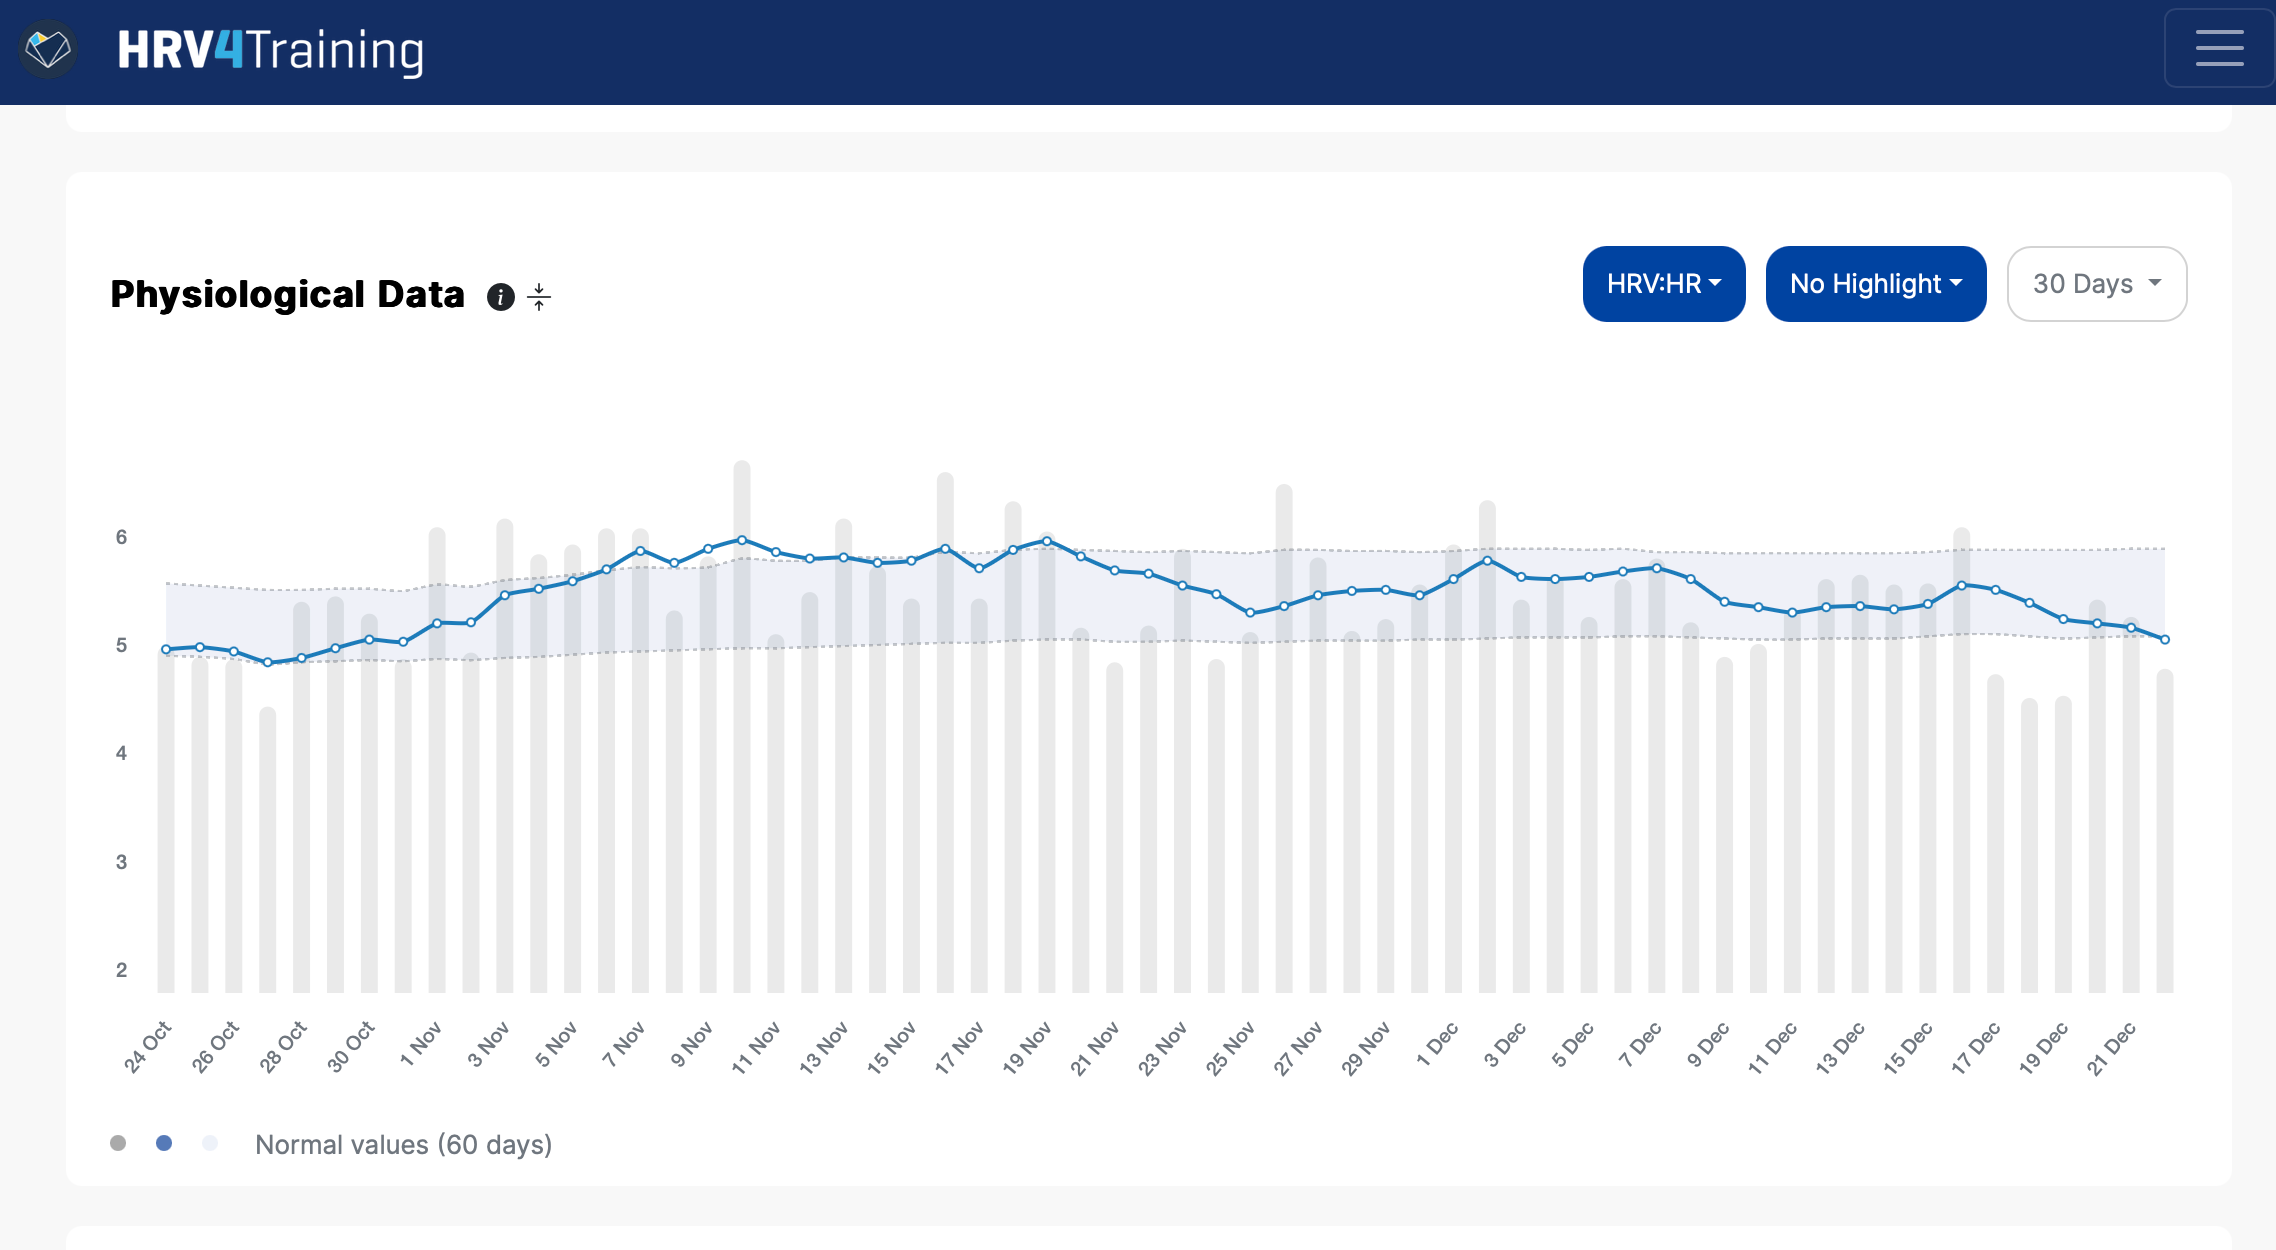This screenshot has width=2276, height=1250.
Task: Click the info icon beside Physiological Data
Action: pyautogui.click(x=500, y=296)
